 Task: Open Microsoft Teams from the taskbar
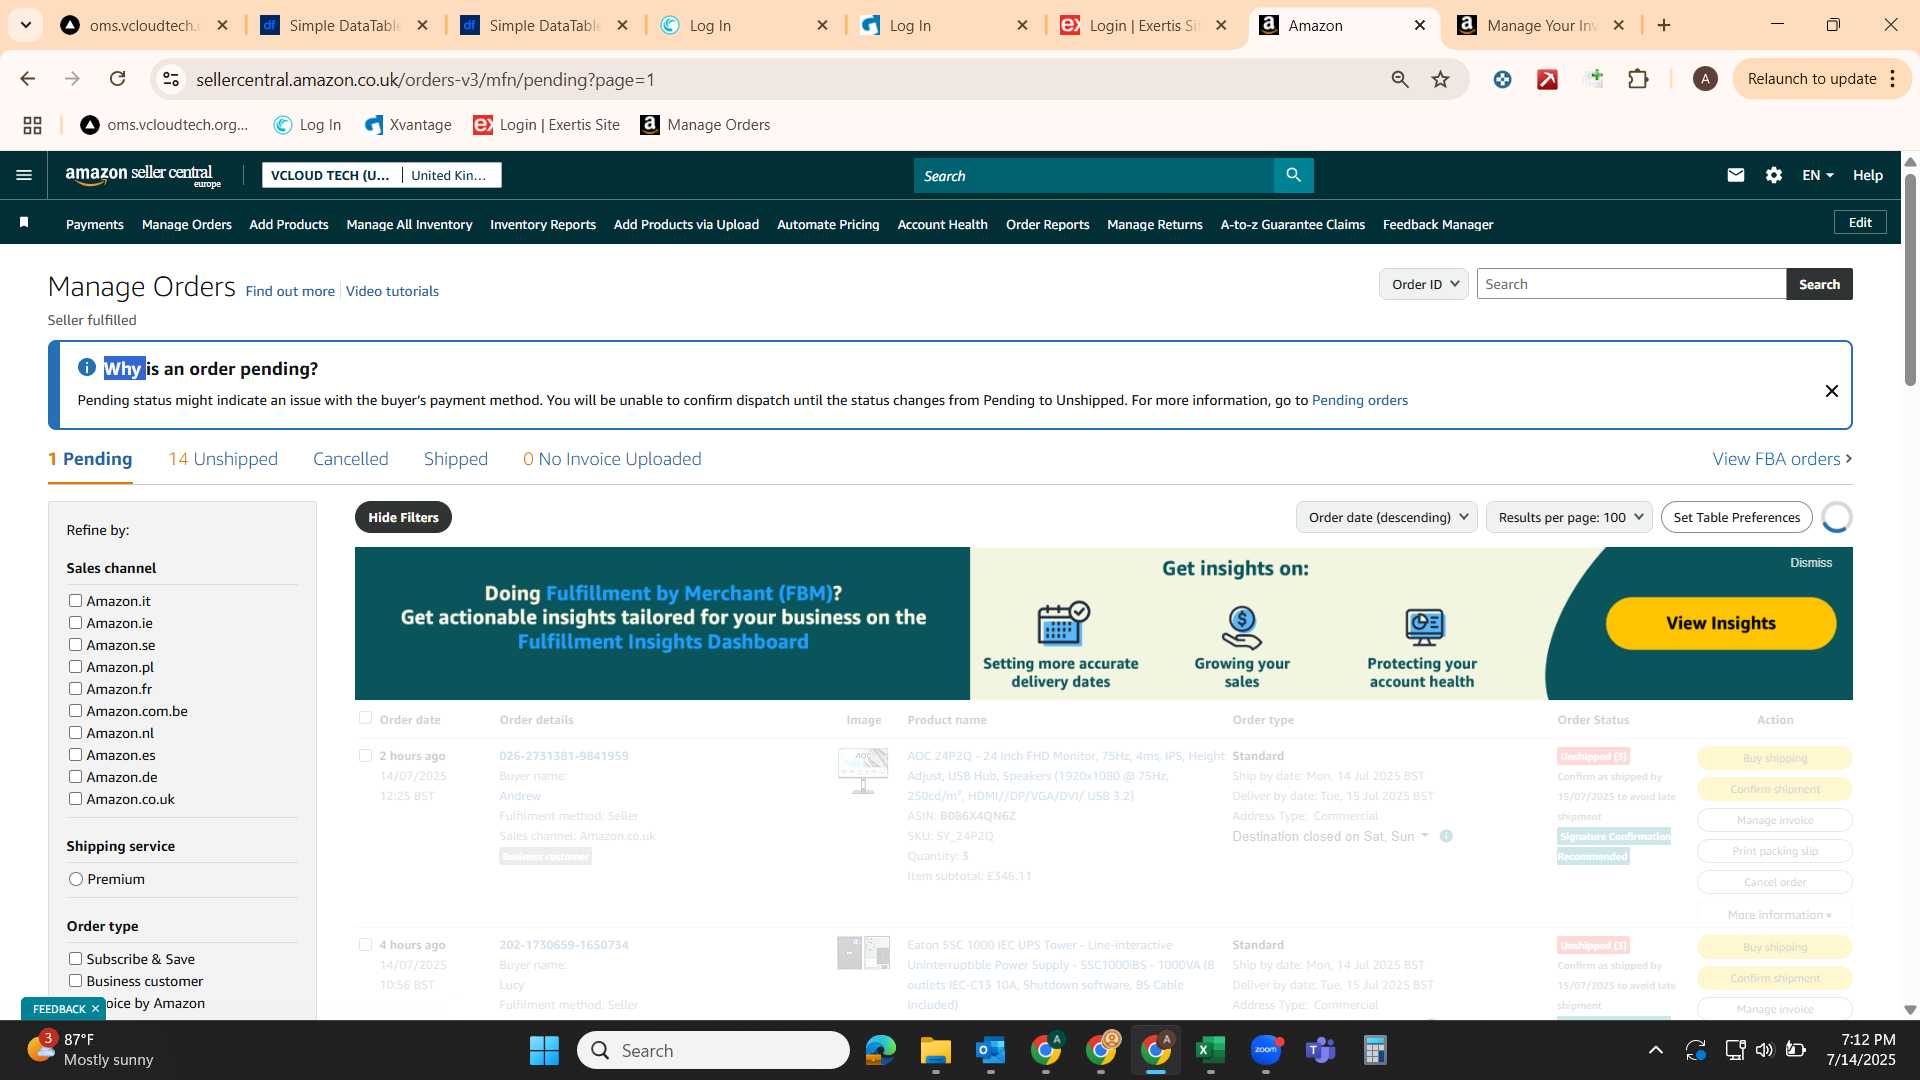[1320, 1050]
